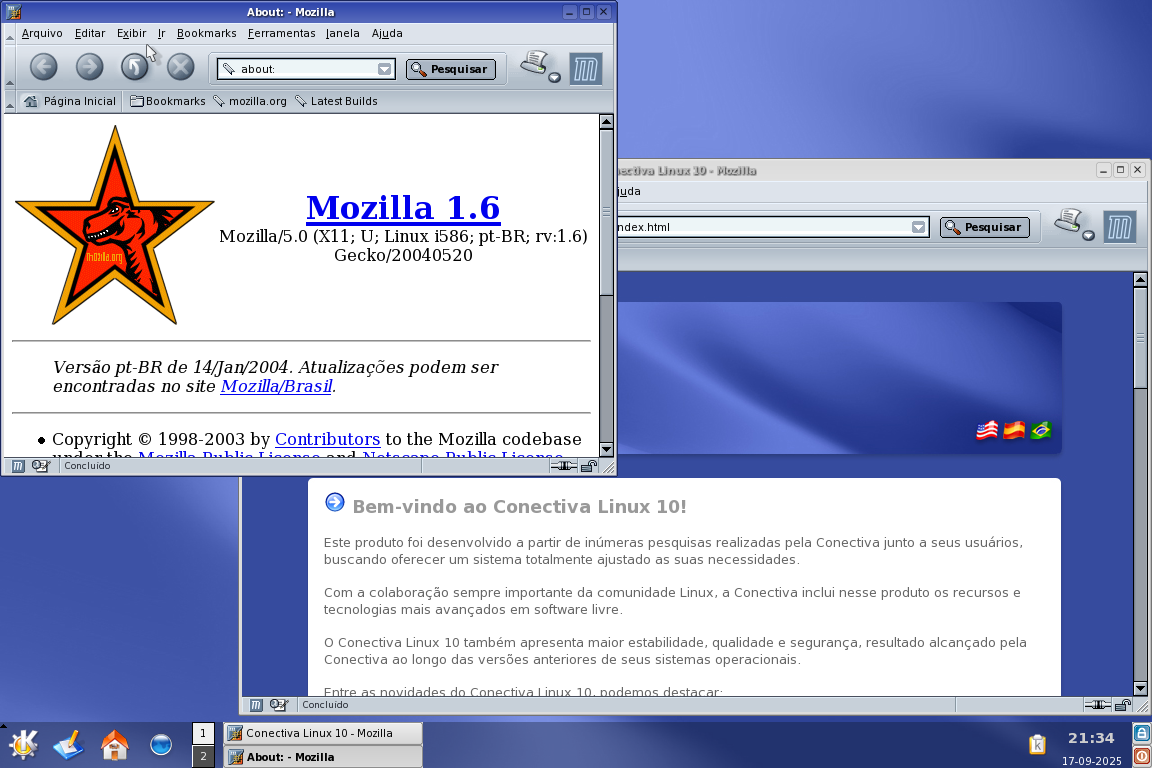The height and width of the screenshot is (768, 1152).
Task: Click the Mozilla/Brasil link
Action: tap(275, 386)
